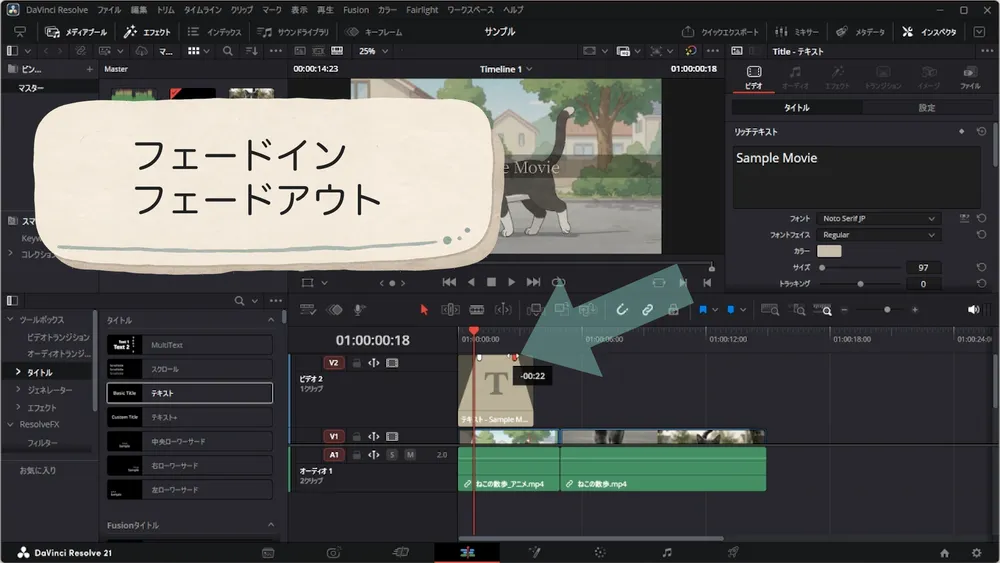This screenshot has height=563, width=1000.
Task: Mute the A1 audio track
Action: (x=410, y=455)
